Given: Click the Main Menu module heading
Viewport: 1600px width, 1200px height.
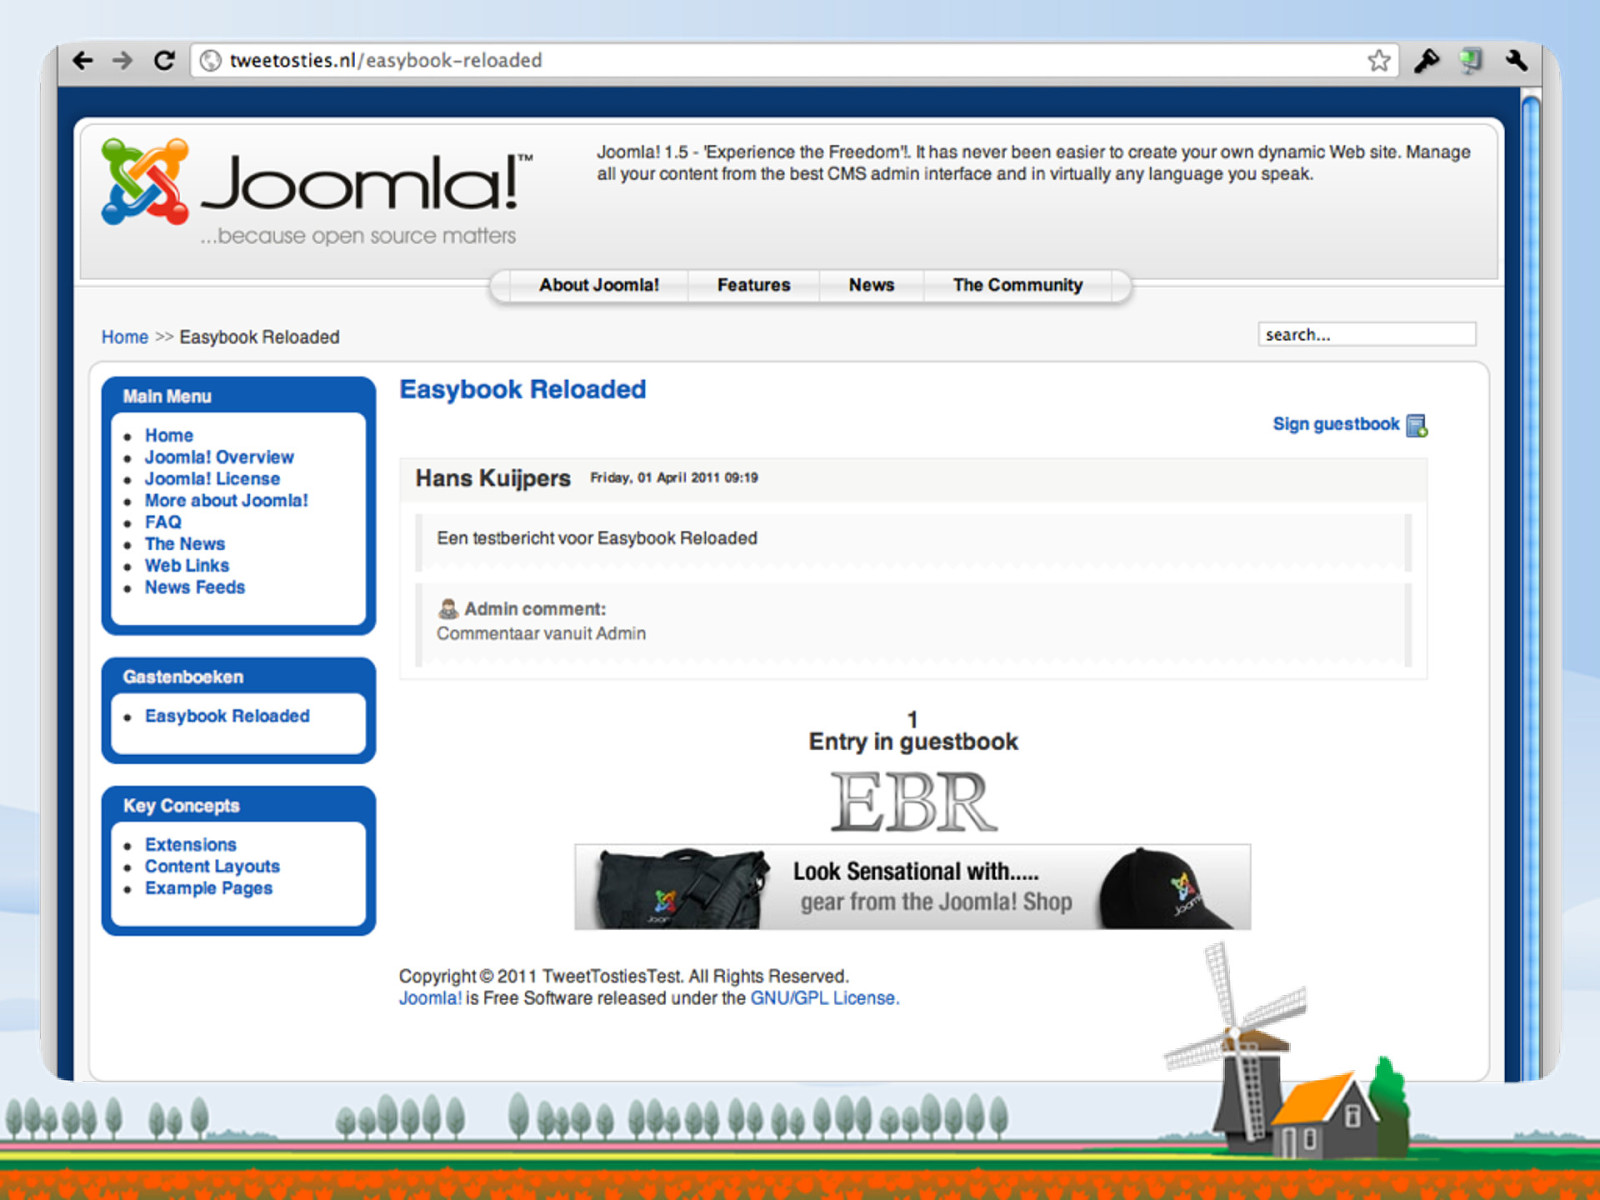Looking at the screenshot, I should [x=167, y=396].
